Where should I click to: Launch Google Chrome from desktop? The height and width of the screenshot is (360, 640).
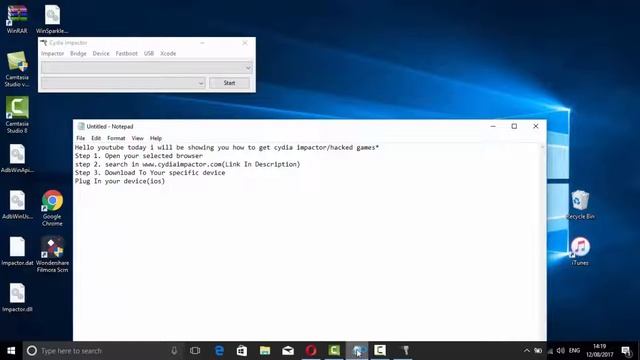tap(52, 207)
